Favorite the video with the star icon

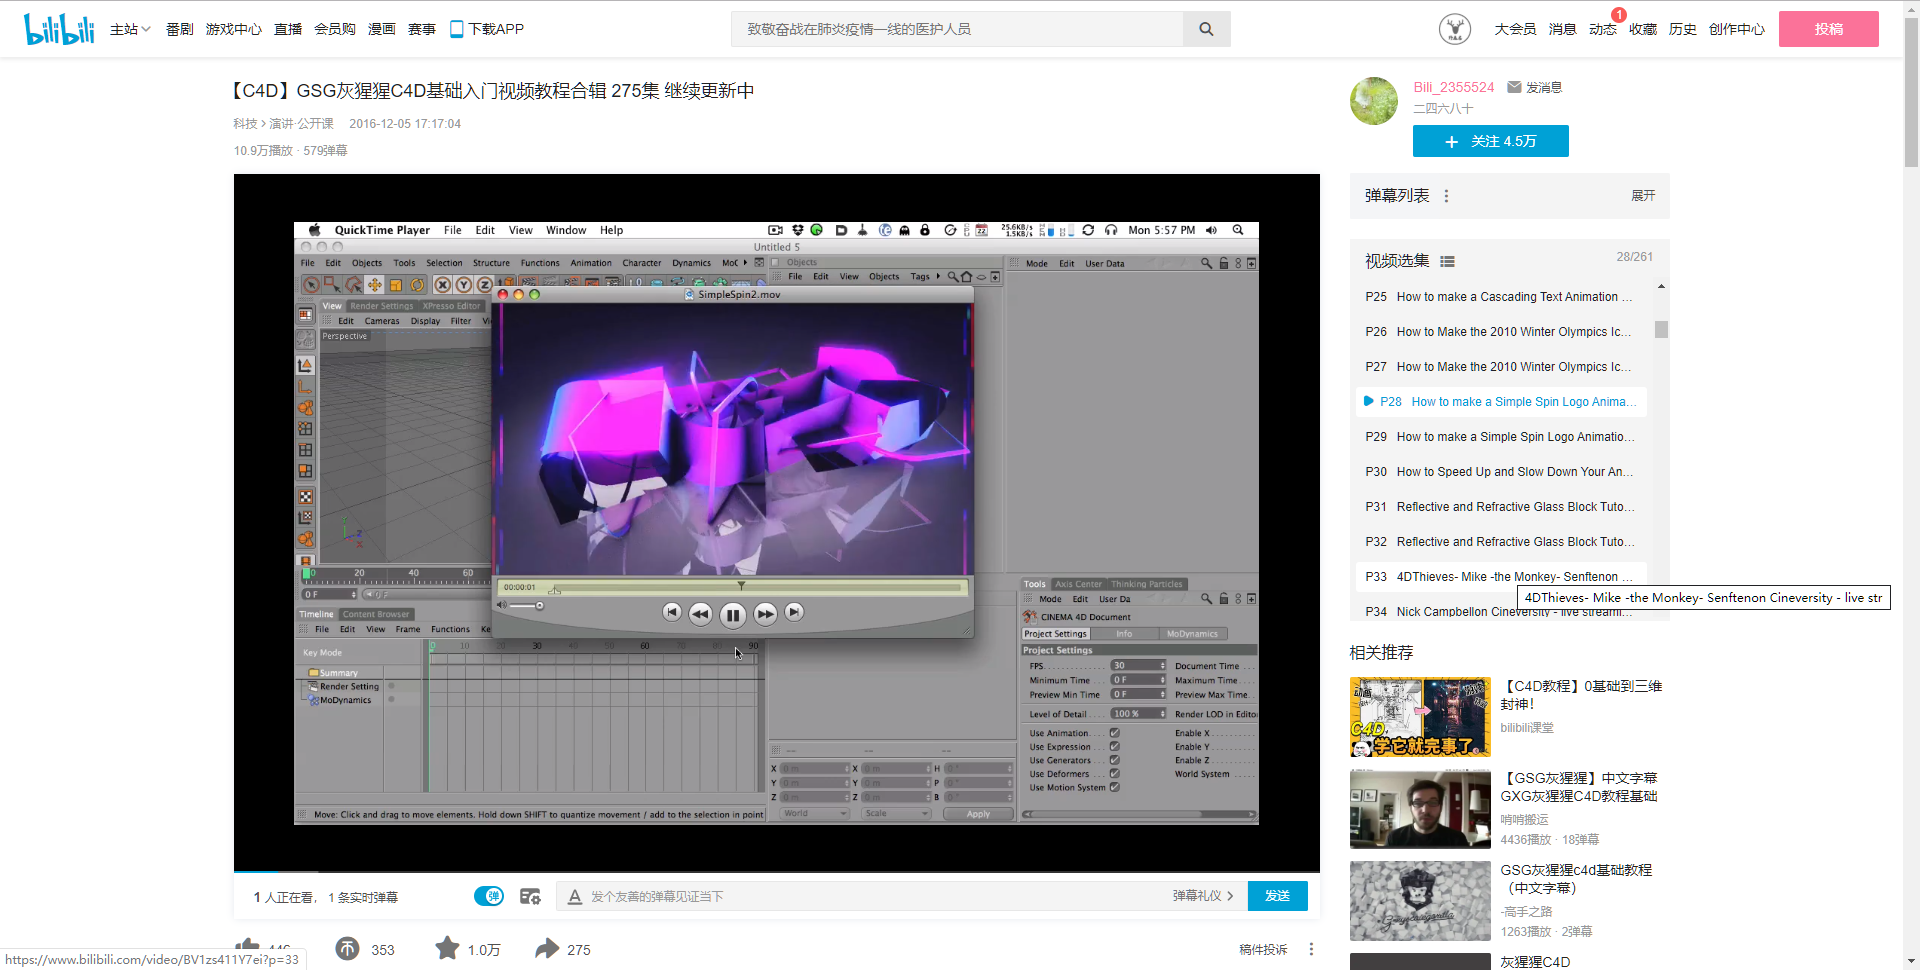pos(447,948)
